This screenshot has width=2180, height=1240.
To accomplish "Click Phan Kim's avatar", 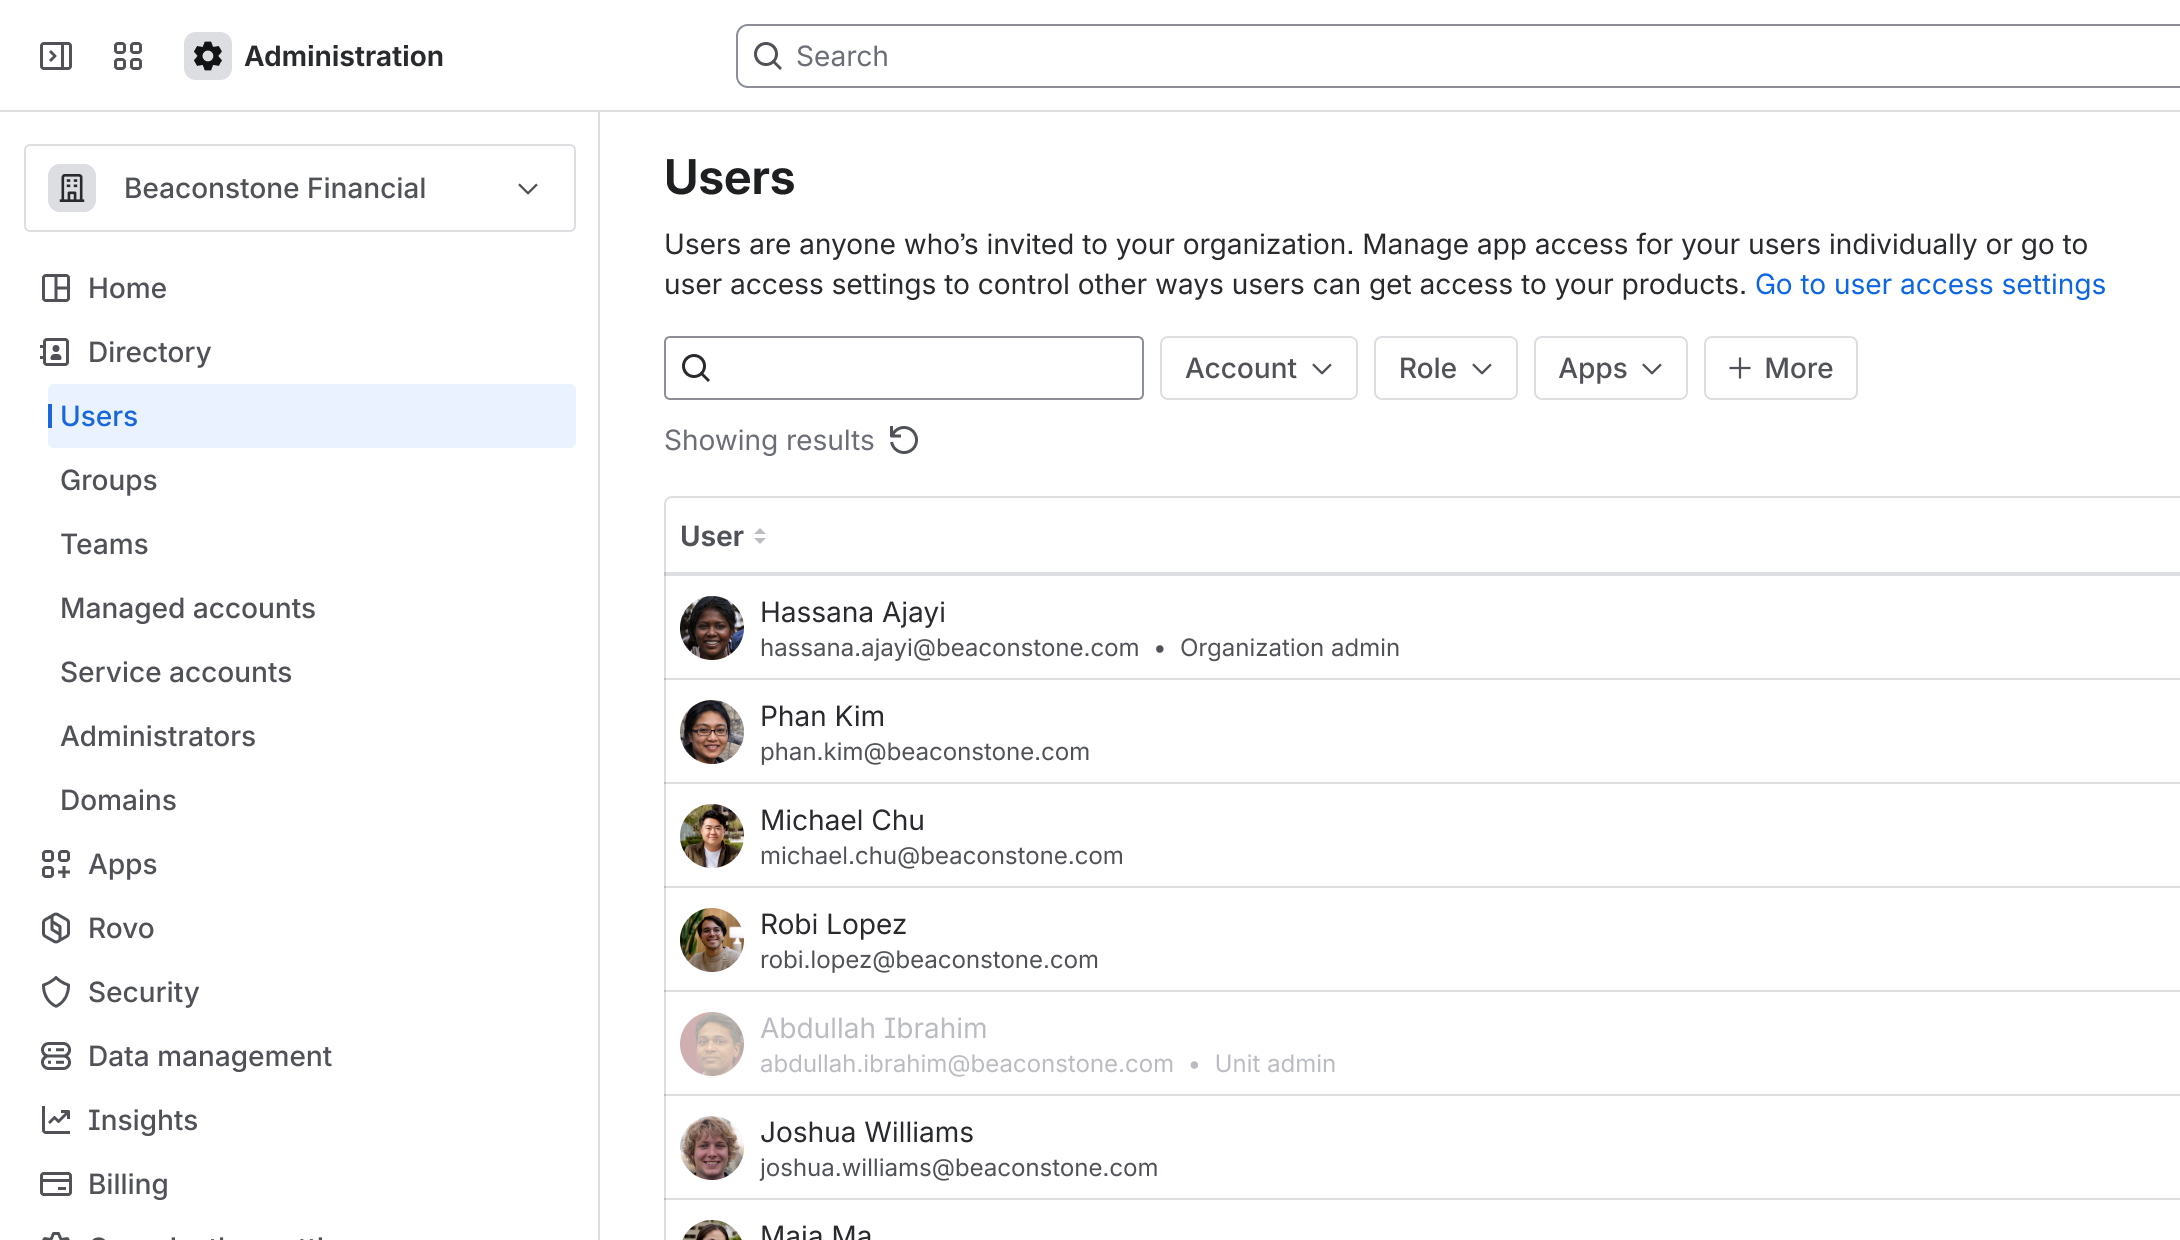I will point(712,732).
